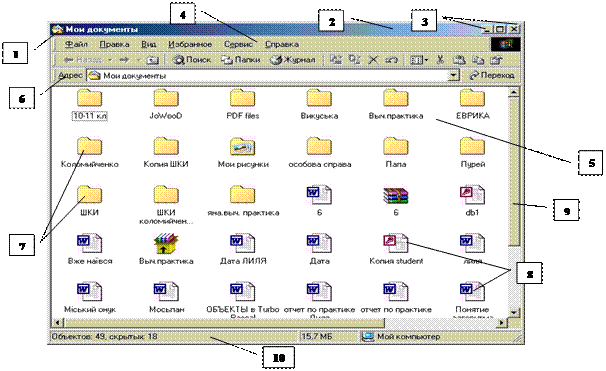This screenshot has width=606, height=371.
Task: Open the Журнал history pane
Action: (x=293, y=60)
